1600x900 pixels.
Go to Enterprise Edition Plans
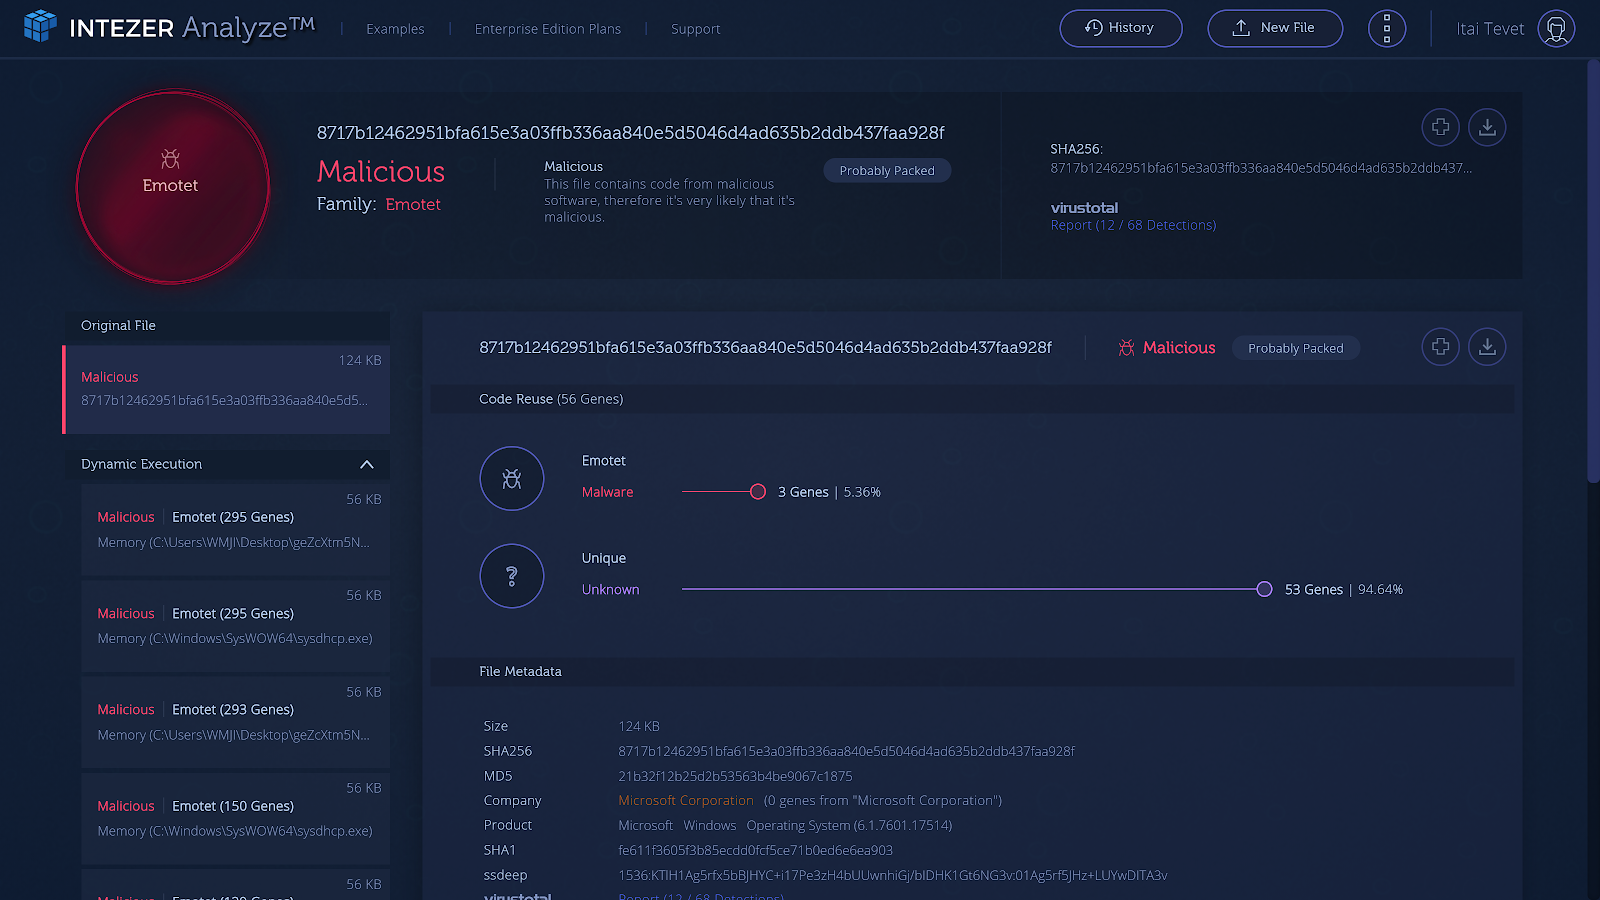[548, 29]
